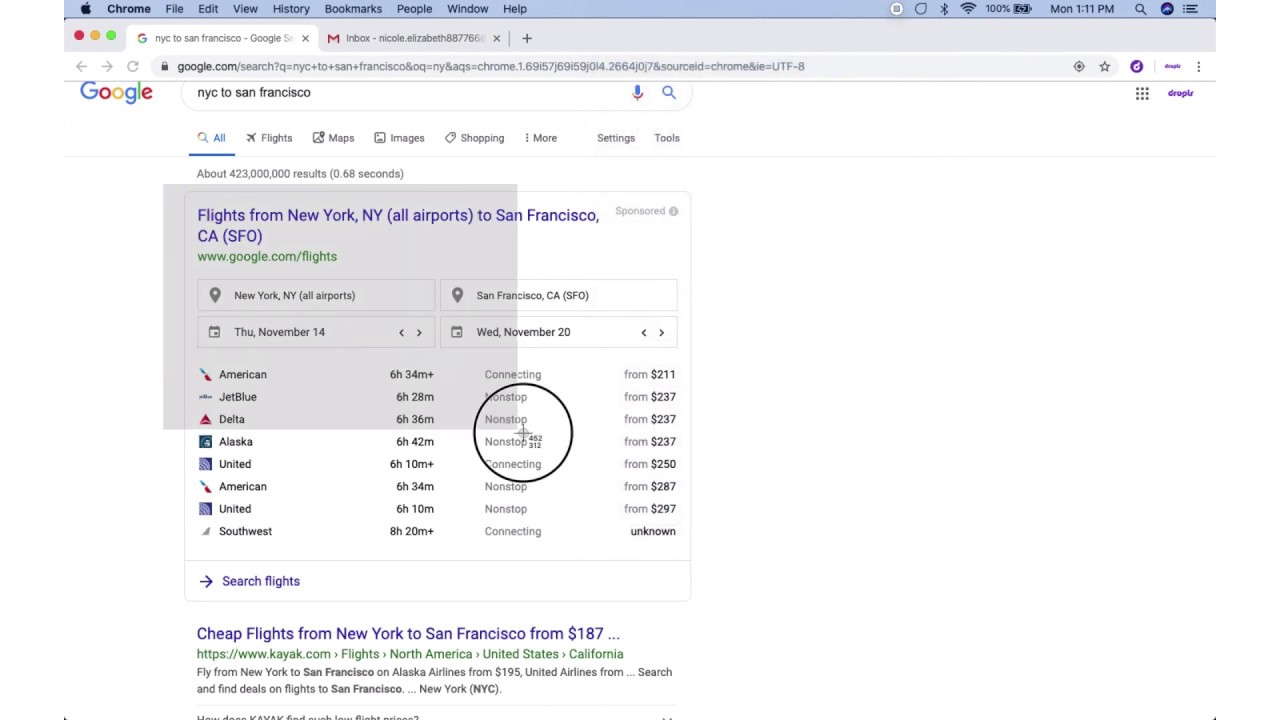Switch to Maps search tab
Image resolution: width=1280 pixels, height=720 pixels.
334,138
